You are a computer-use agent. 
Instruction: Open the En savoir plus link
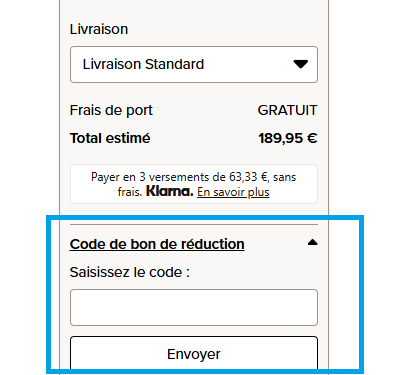[x=233, y=192]
